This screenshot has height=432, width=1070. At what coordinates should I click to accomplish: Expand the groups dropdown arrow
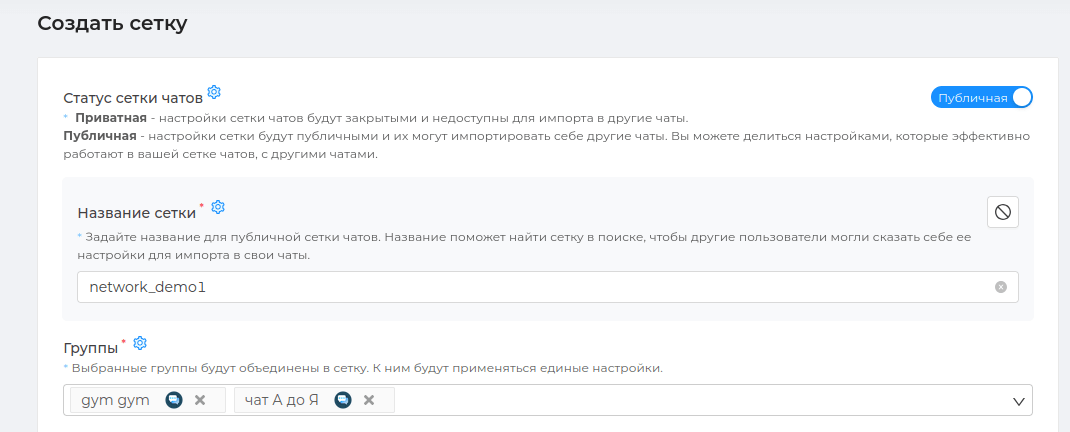tap(1019, 401)
